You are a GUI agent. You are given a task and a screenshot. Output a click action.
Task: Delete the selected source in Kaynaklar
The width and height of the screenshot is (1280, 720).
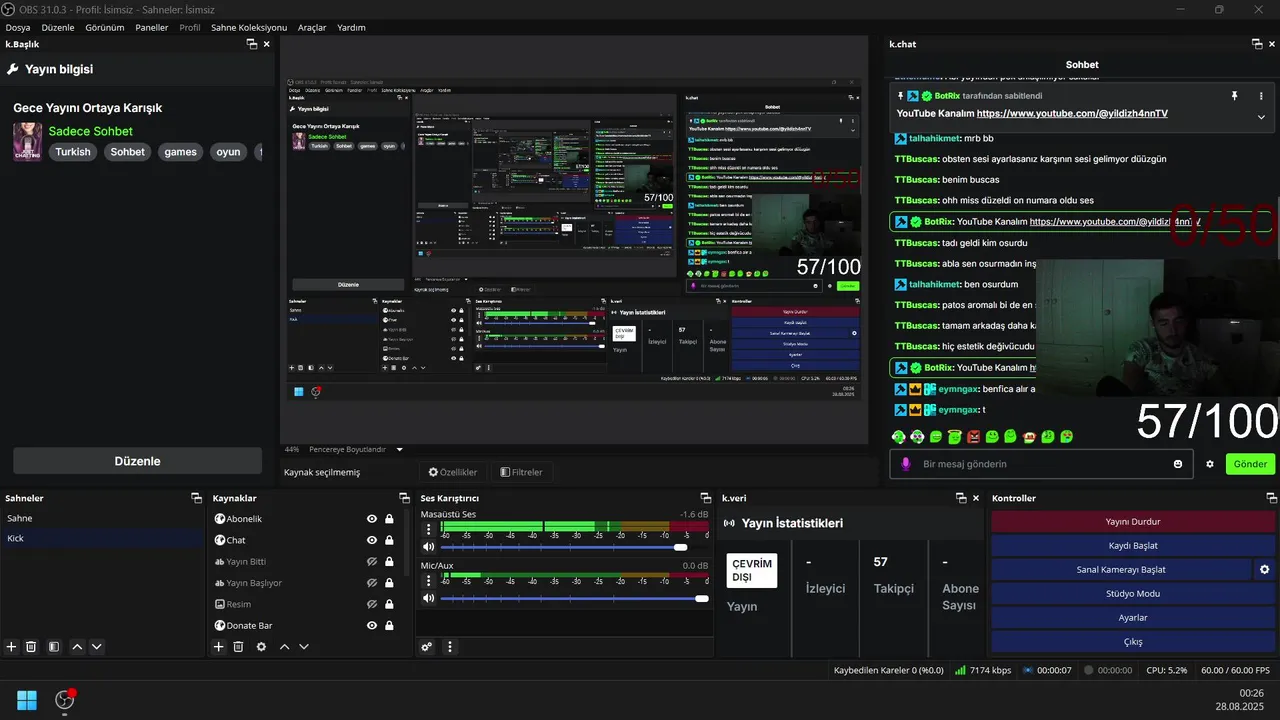(238, 647)
